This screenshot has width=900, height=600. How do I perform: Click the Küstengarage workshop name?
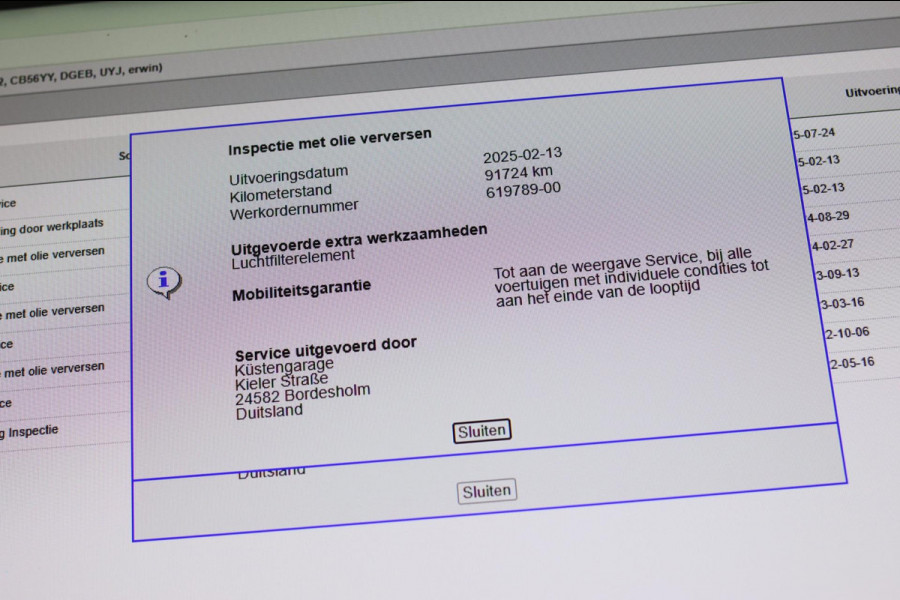[x=285, y=366]
